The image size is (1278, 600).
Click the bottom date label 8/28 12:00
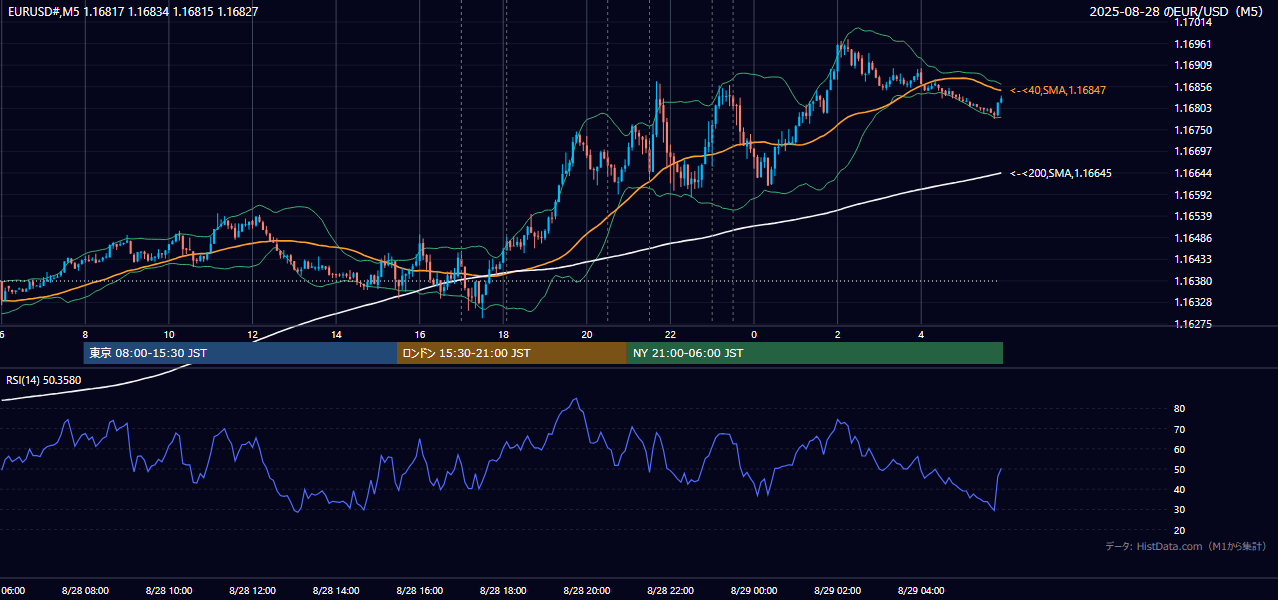click(252, 591)
